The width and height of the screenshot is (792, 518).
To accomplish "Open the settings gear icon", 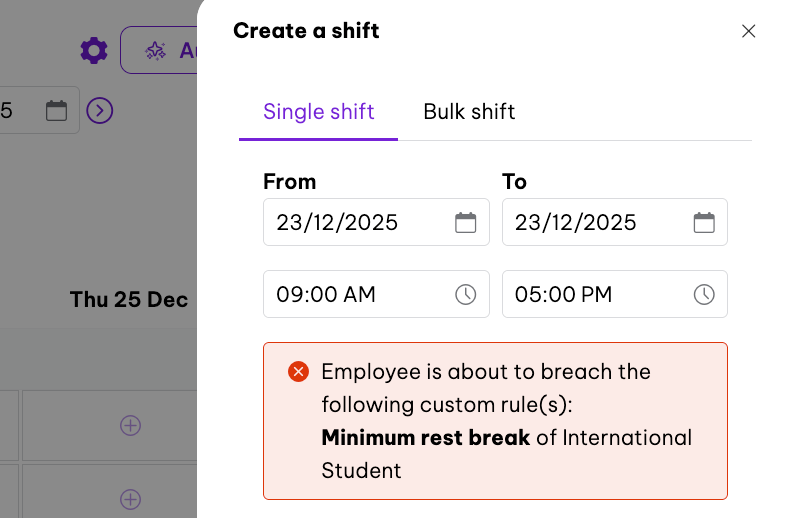I will [x=94, y=50].
